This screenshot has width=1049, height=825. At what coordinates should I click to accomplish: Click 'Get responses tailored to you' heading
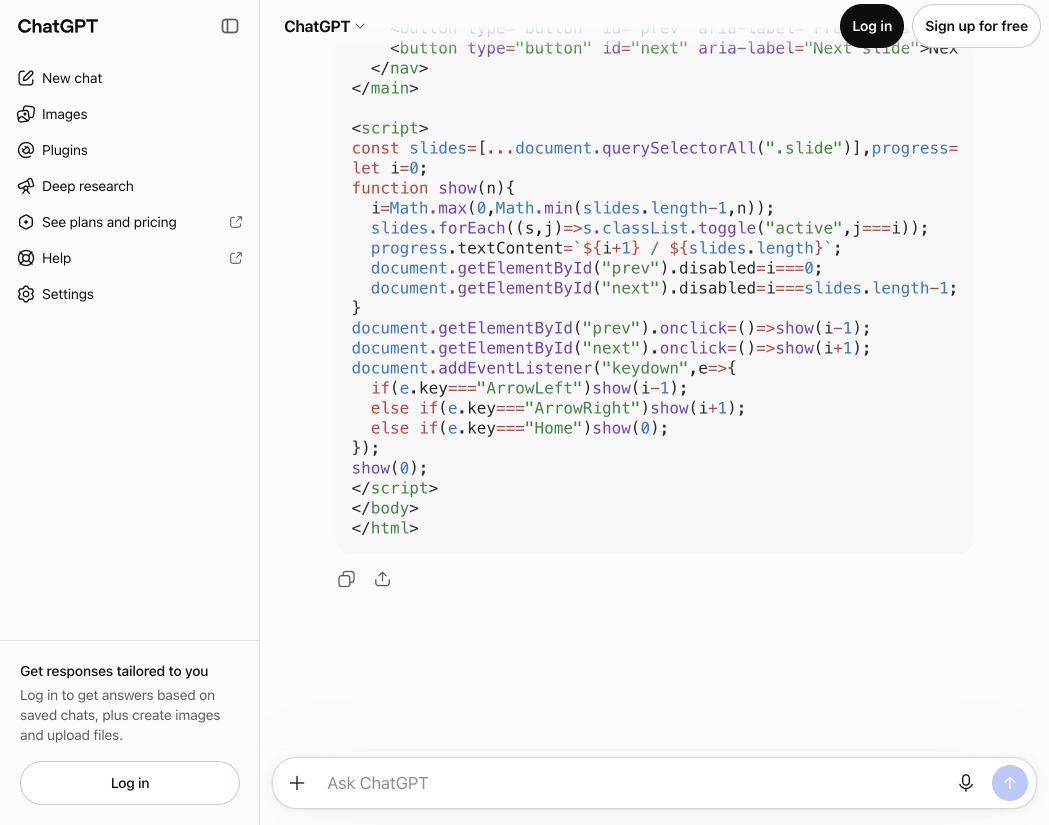114,671
